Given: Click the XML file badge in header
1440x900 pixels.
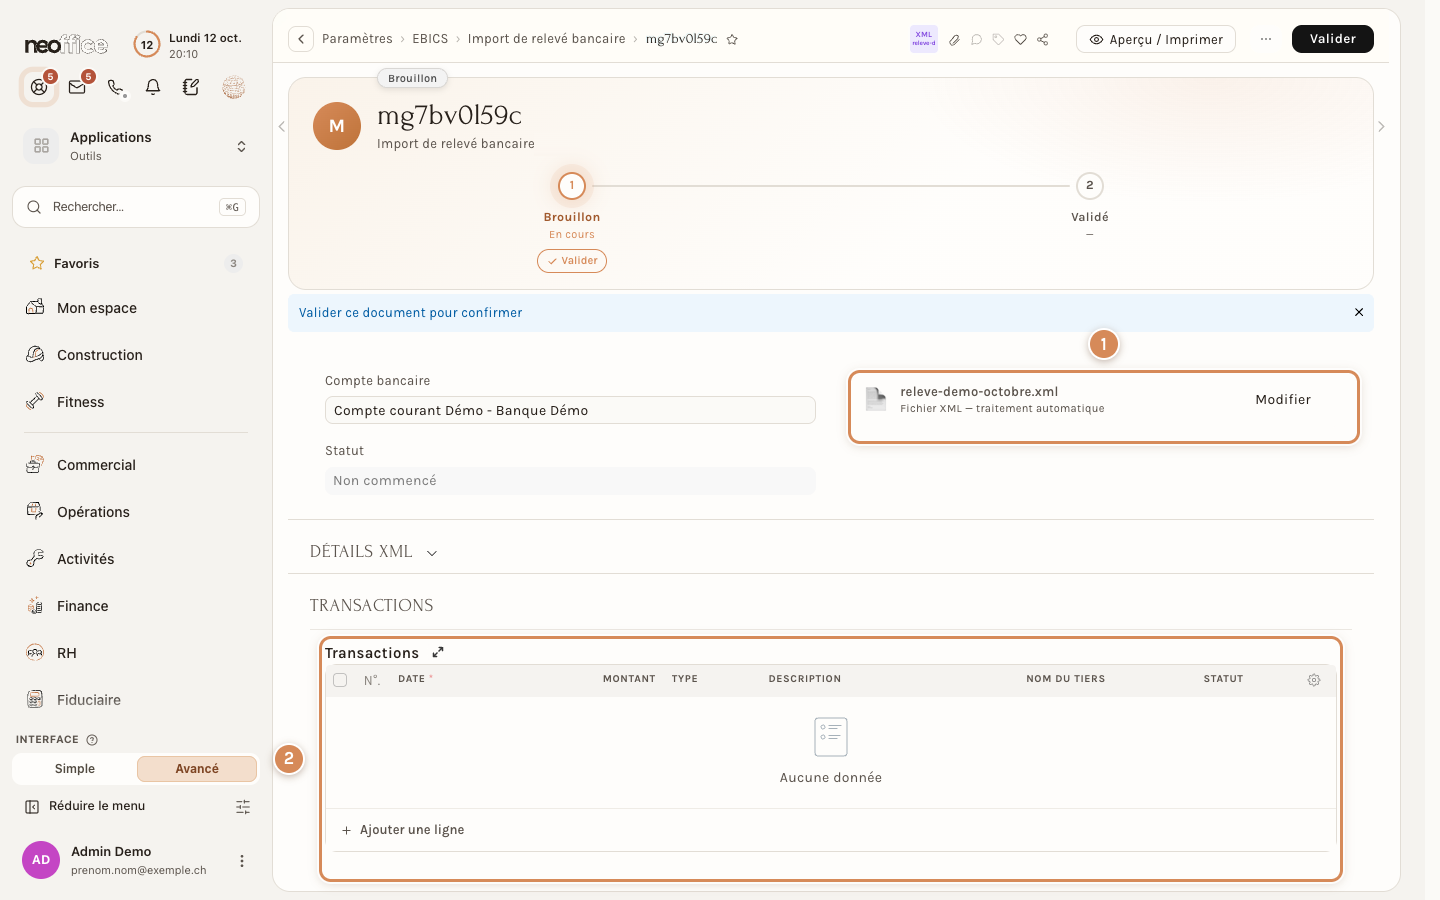Looking at the screenshot, I should tap(924, 39).
